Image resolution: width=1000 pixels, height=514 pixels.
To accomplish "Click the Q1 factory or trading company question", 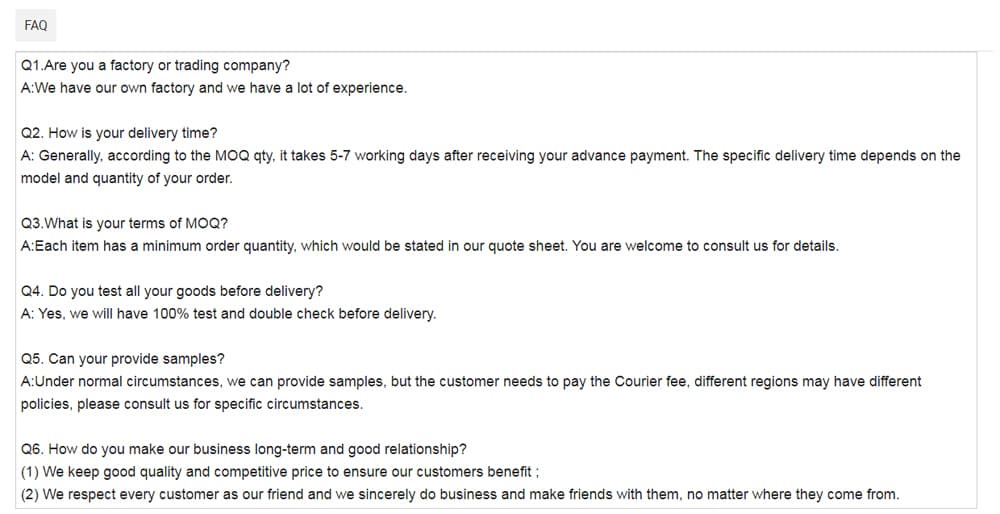I will tap(155, 66).
